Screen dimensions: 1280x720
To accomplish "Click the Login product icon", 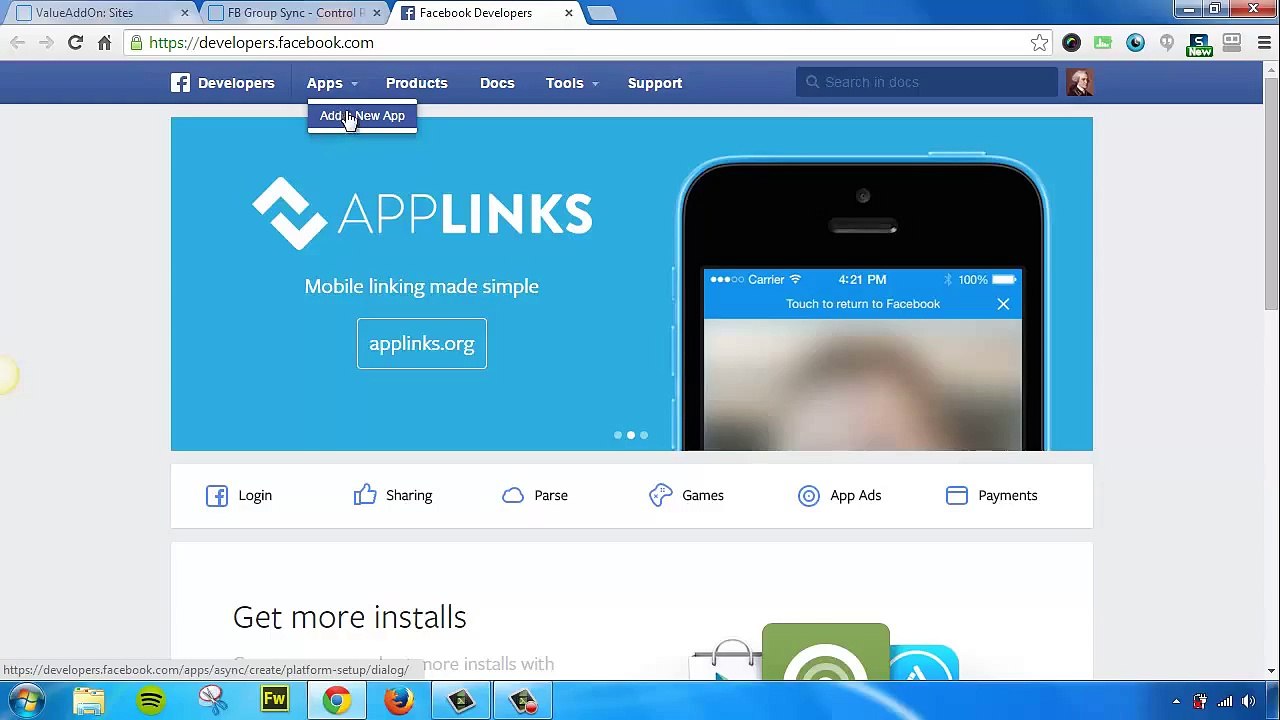I will coord(217,495).
